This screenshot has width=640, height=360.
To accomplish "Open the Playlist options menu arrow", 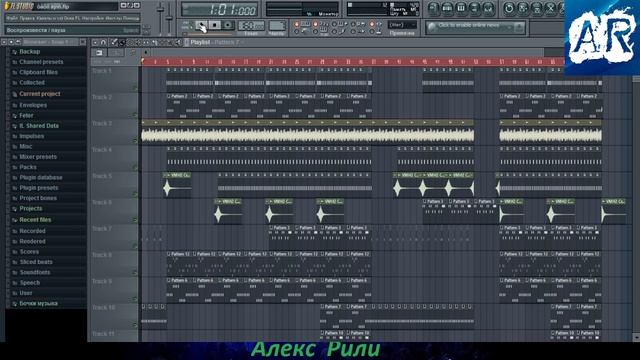I will [x=95, y=42].
